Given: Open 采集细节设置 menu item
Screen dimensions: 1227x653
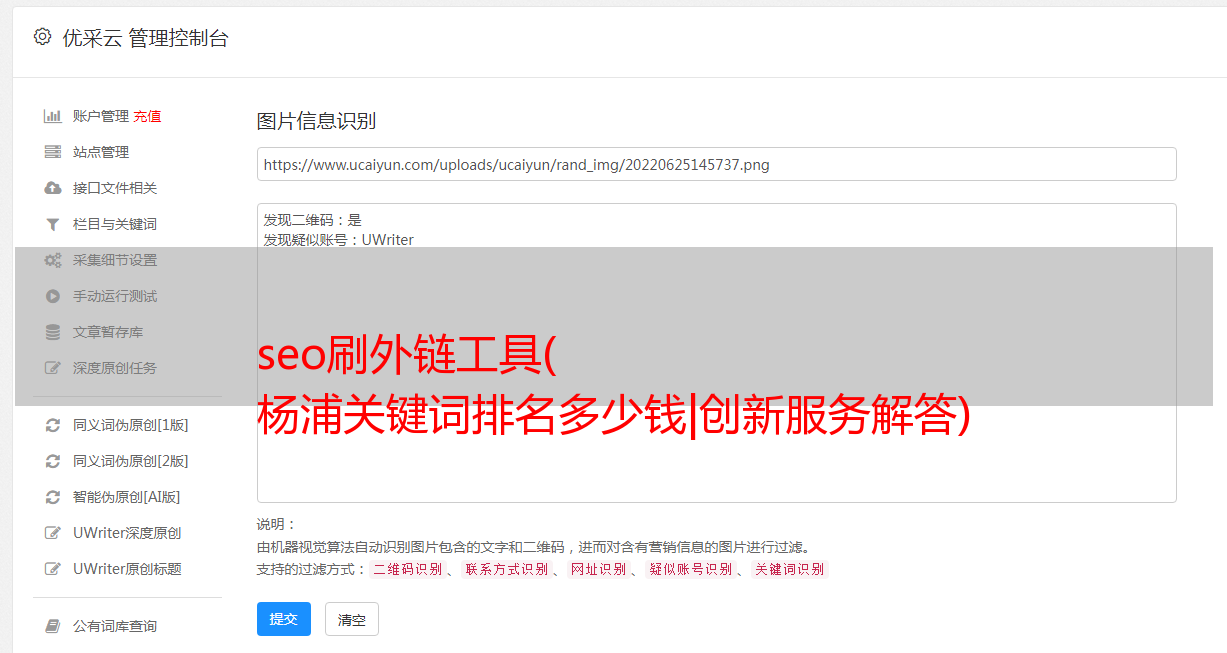Looking at the screenshot, I should click(115, 260).
